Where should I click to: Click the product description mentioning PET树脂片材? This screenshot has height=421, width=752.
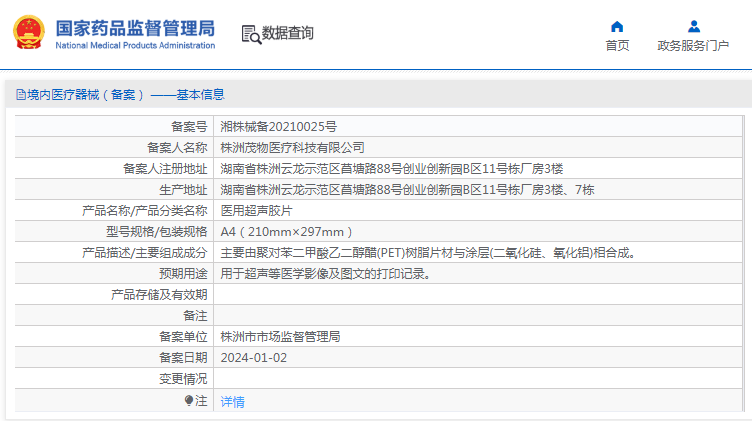(429, 253)
